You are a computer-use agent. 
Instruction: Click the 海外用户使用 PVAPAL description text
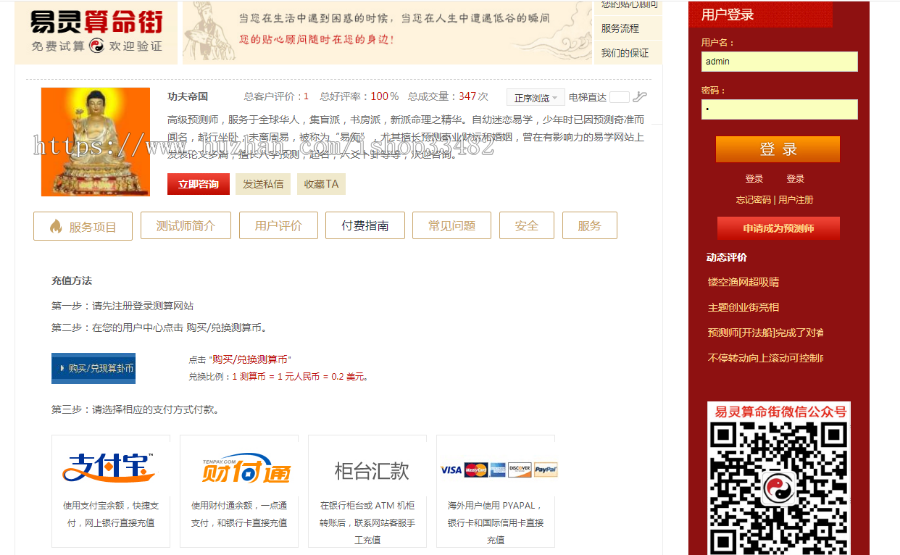pyautogui.click(x=496, y=522)
